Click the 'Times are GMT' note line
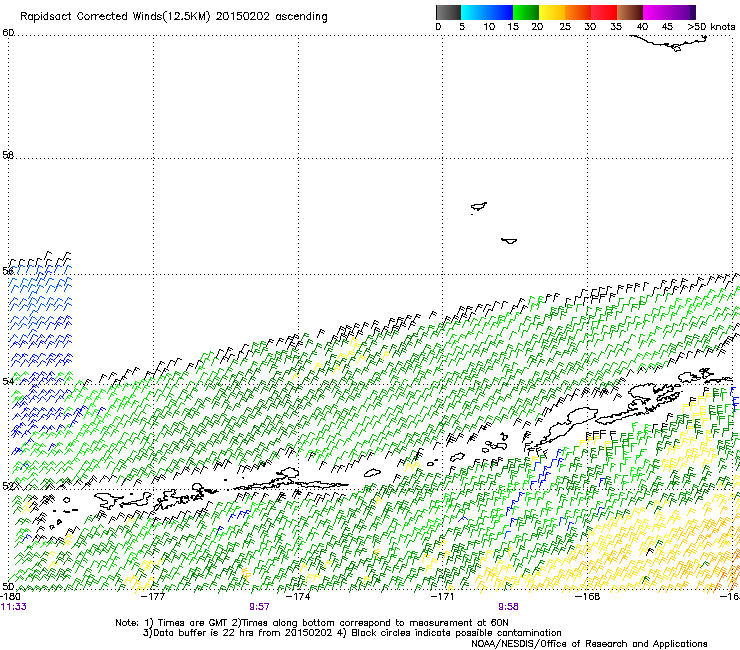 point(312,623)
